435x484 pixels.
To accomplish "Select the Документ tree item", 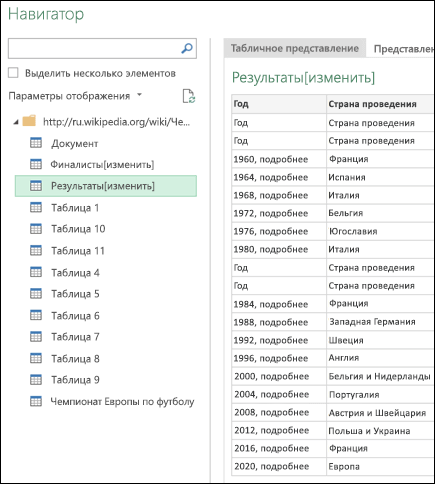I will tap(75, 143).
